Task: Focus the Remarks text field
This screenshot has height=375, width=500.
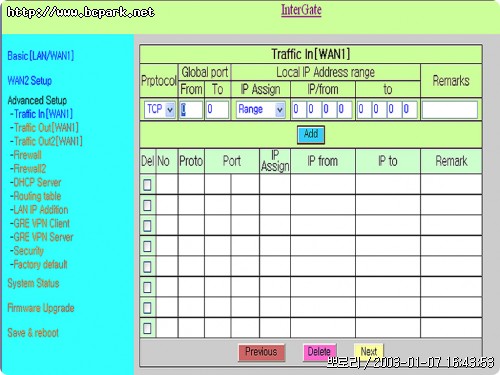Action: tap(450, 110)
